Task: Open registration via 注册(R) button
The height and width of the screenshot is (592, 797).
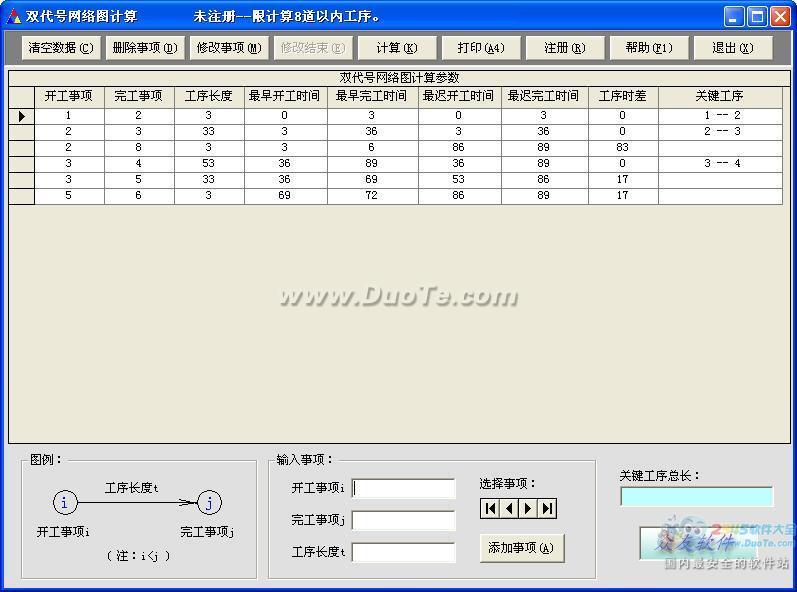Action: click(565, 48)
